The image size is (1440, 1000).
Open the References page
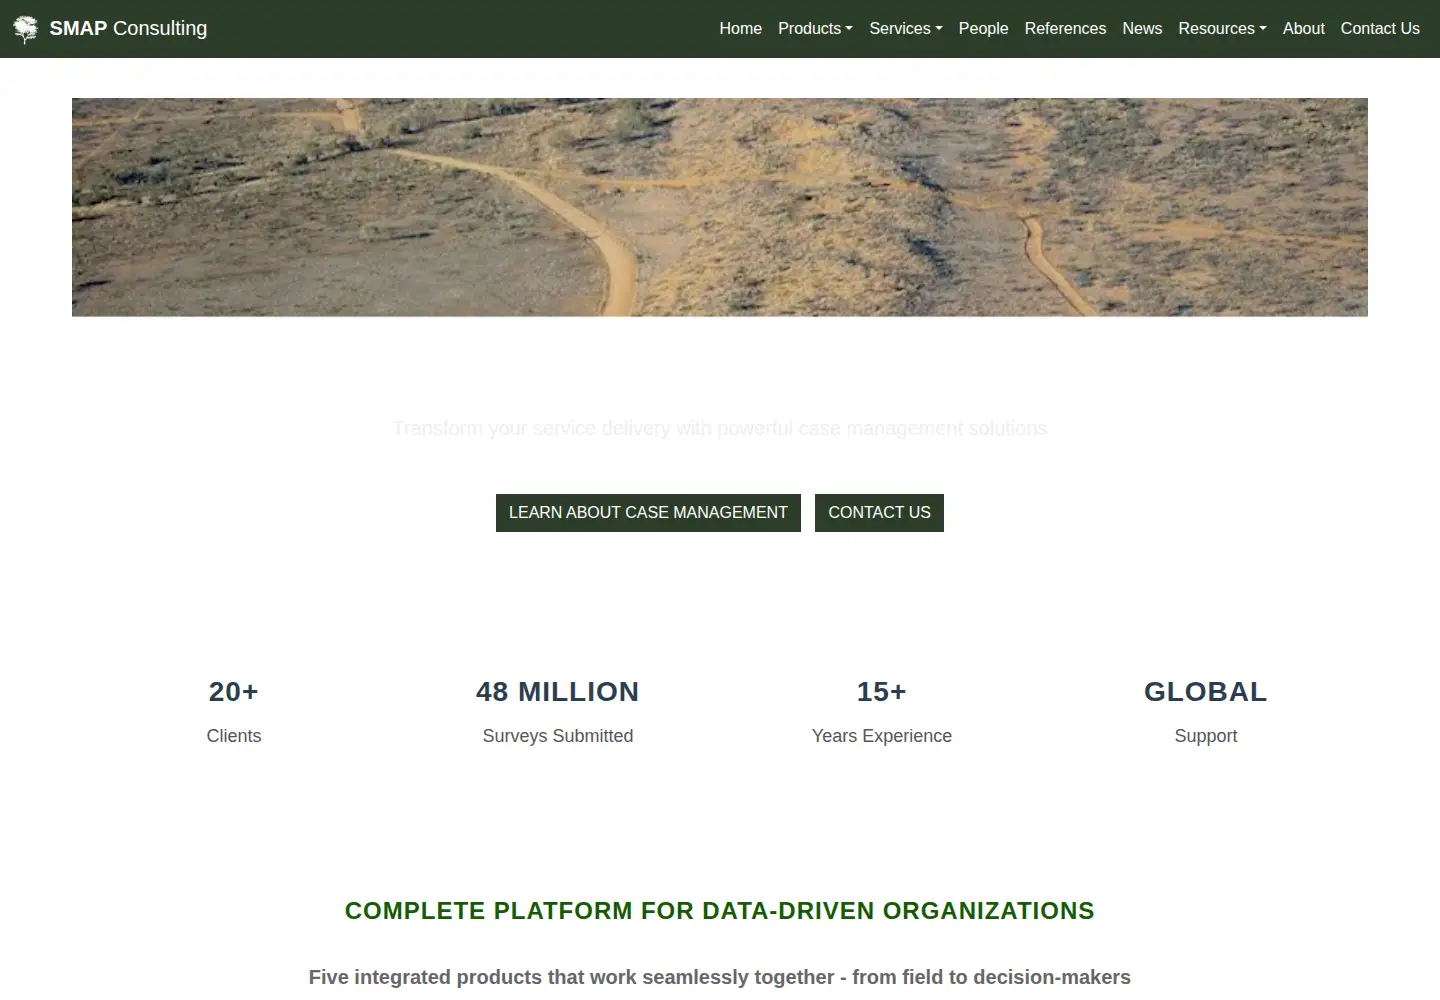(1065, 29)
